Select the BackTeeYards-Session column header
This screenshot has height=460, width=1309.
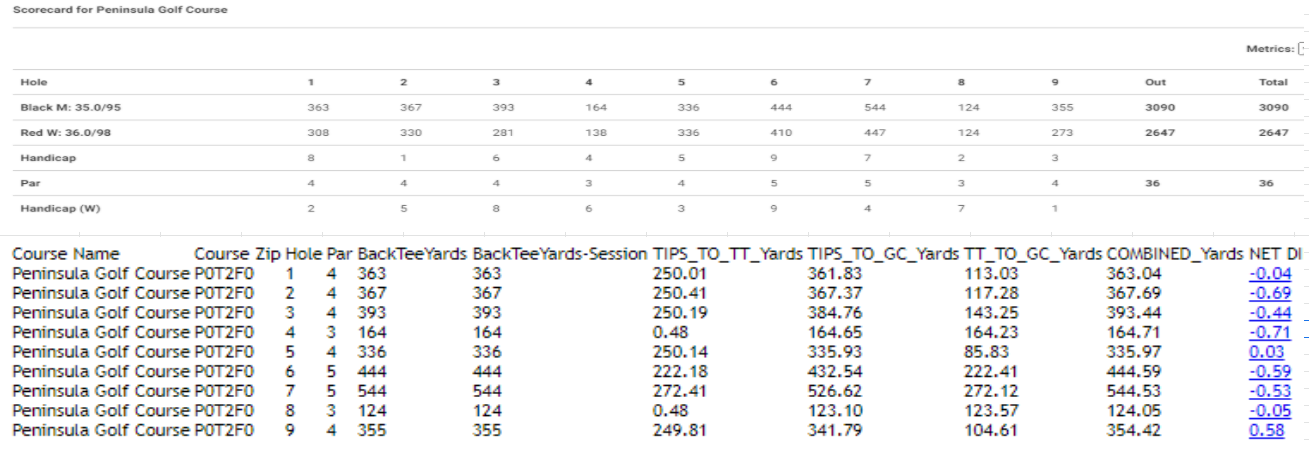pos(560,254)
